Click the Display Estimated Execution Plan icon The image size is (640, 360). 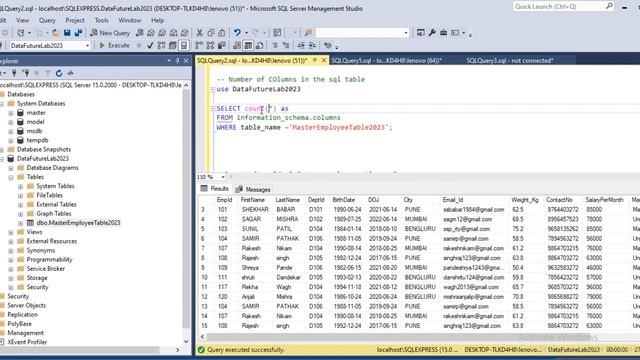(x=162, y=45)
